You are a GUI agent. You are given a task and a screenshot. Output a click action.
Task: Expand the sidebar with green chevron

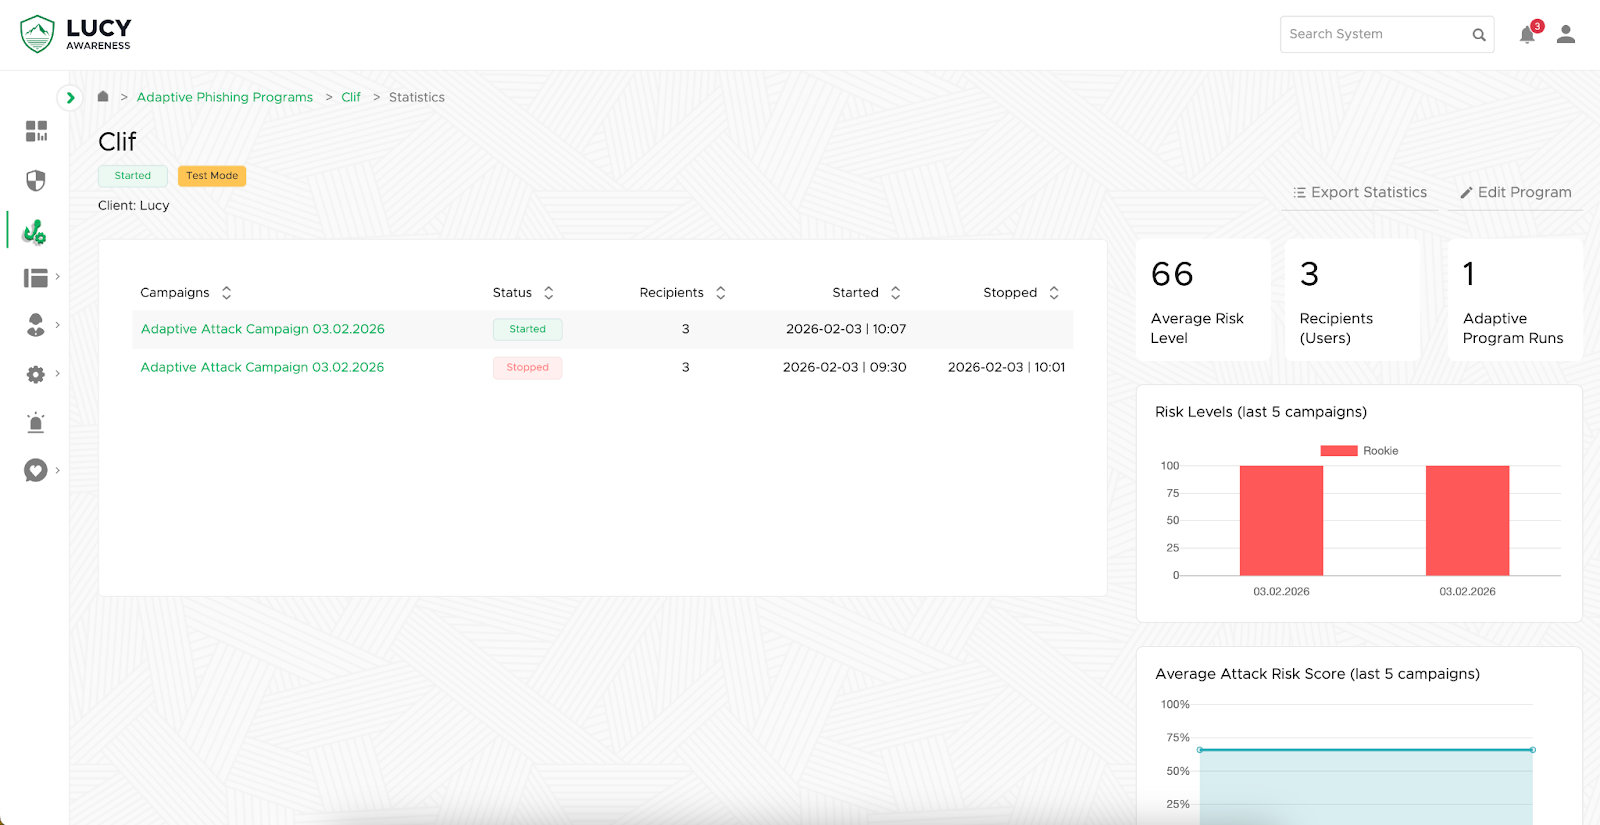70,97
